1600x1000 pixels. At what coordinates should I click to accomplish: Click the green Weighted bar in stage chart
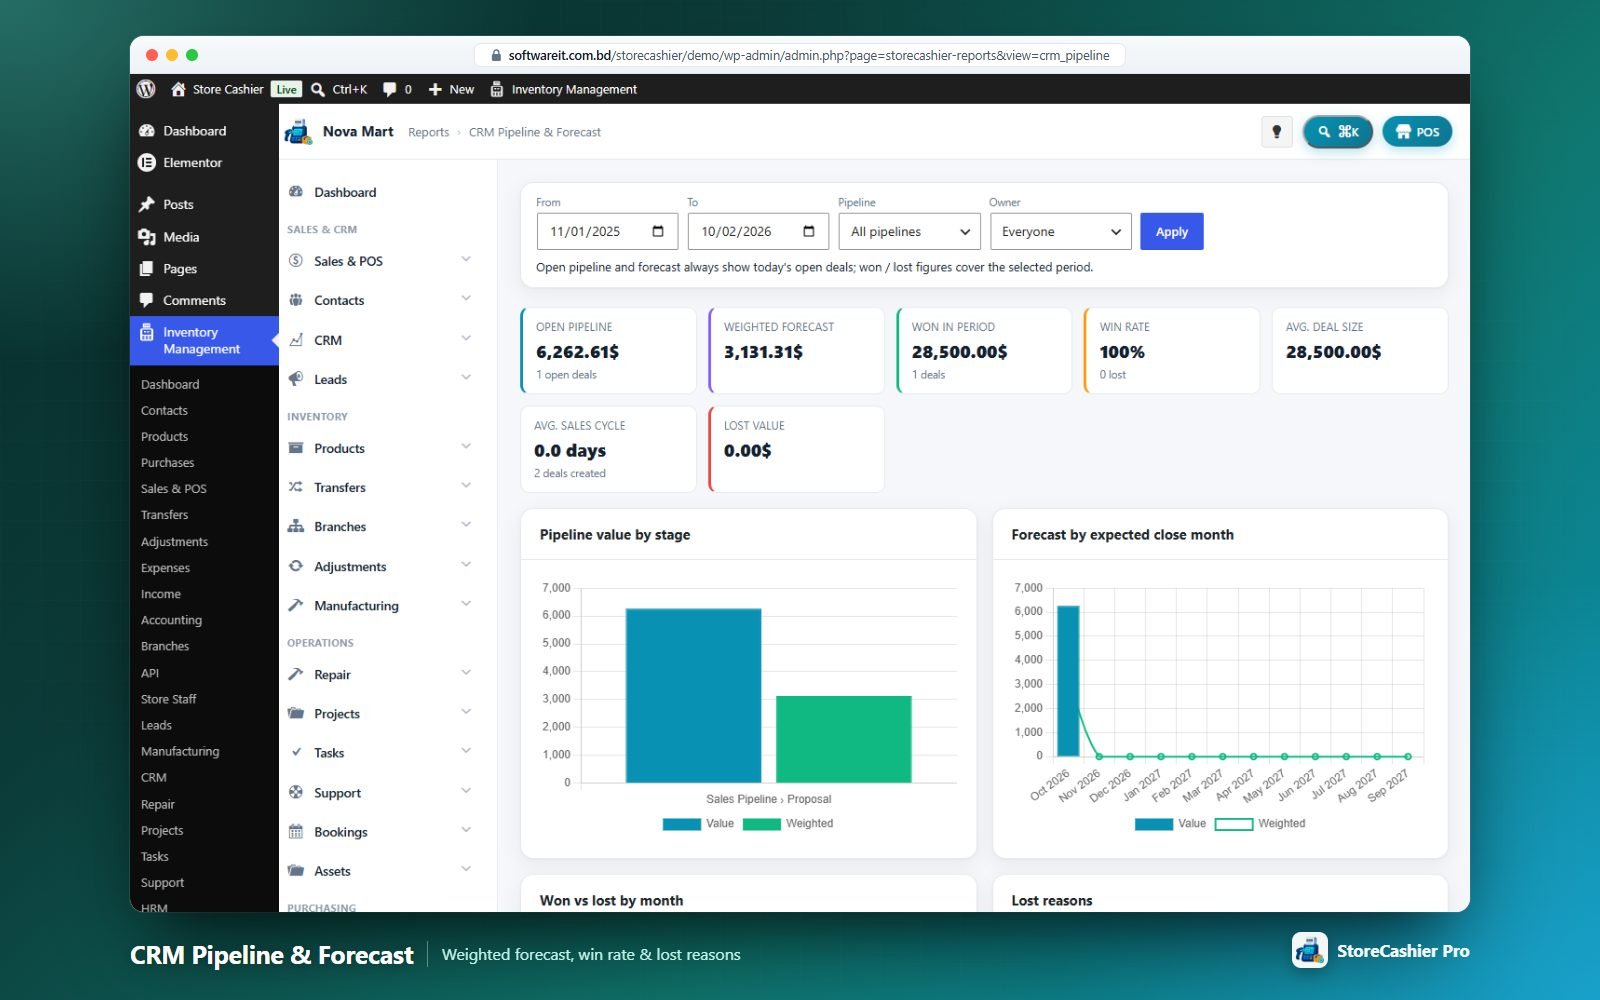(844, 739)
